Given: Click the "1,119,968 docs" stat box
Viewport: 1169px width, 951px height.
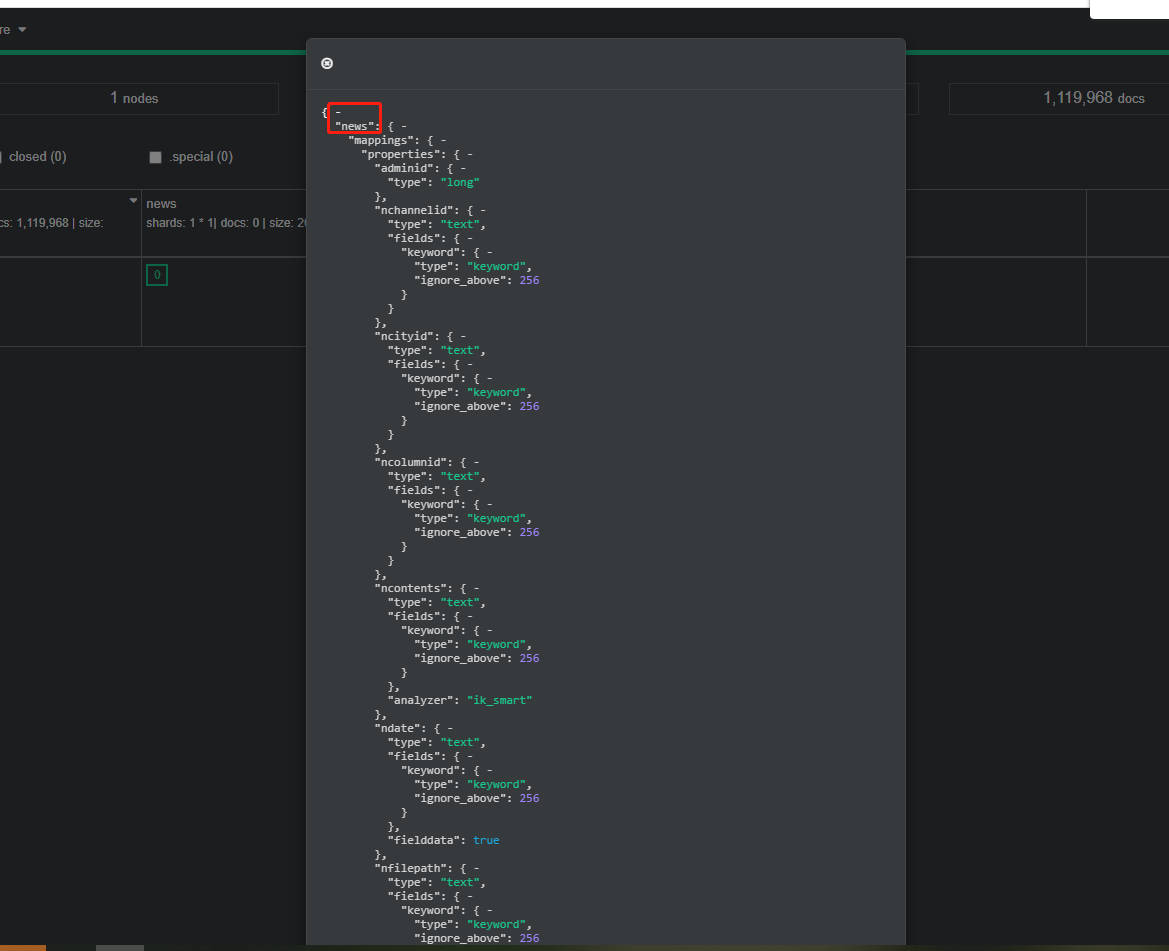Looking at the screenshot, I should pyautogui.click(x=1059, y=98).
